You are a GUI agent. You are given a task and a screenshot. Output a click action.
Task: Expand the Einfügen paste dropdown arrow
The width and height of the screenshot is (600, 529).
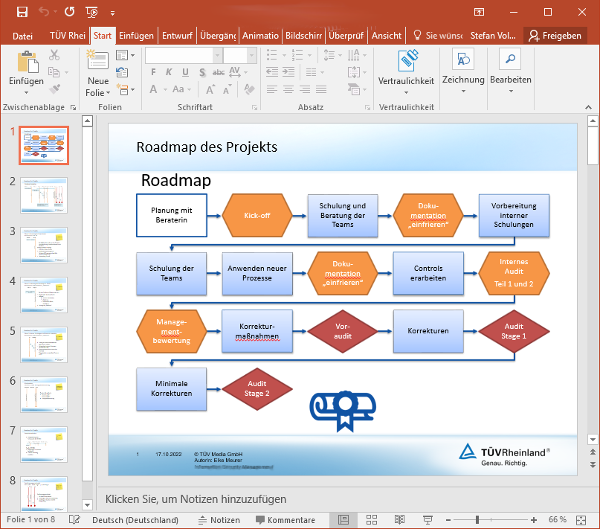26,92
